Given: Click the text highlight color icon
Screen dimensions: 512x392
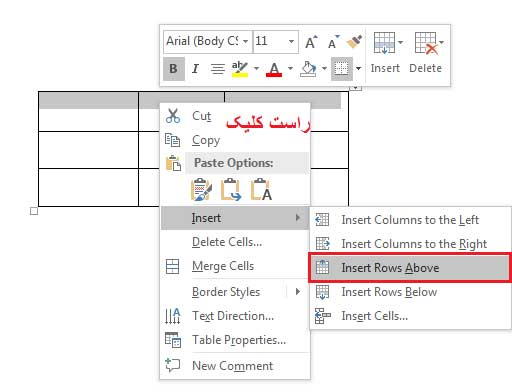Looking at the screenshot, I should (x=240, y=69).
